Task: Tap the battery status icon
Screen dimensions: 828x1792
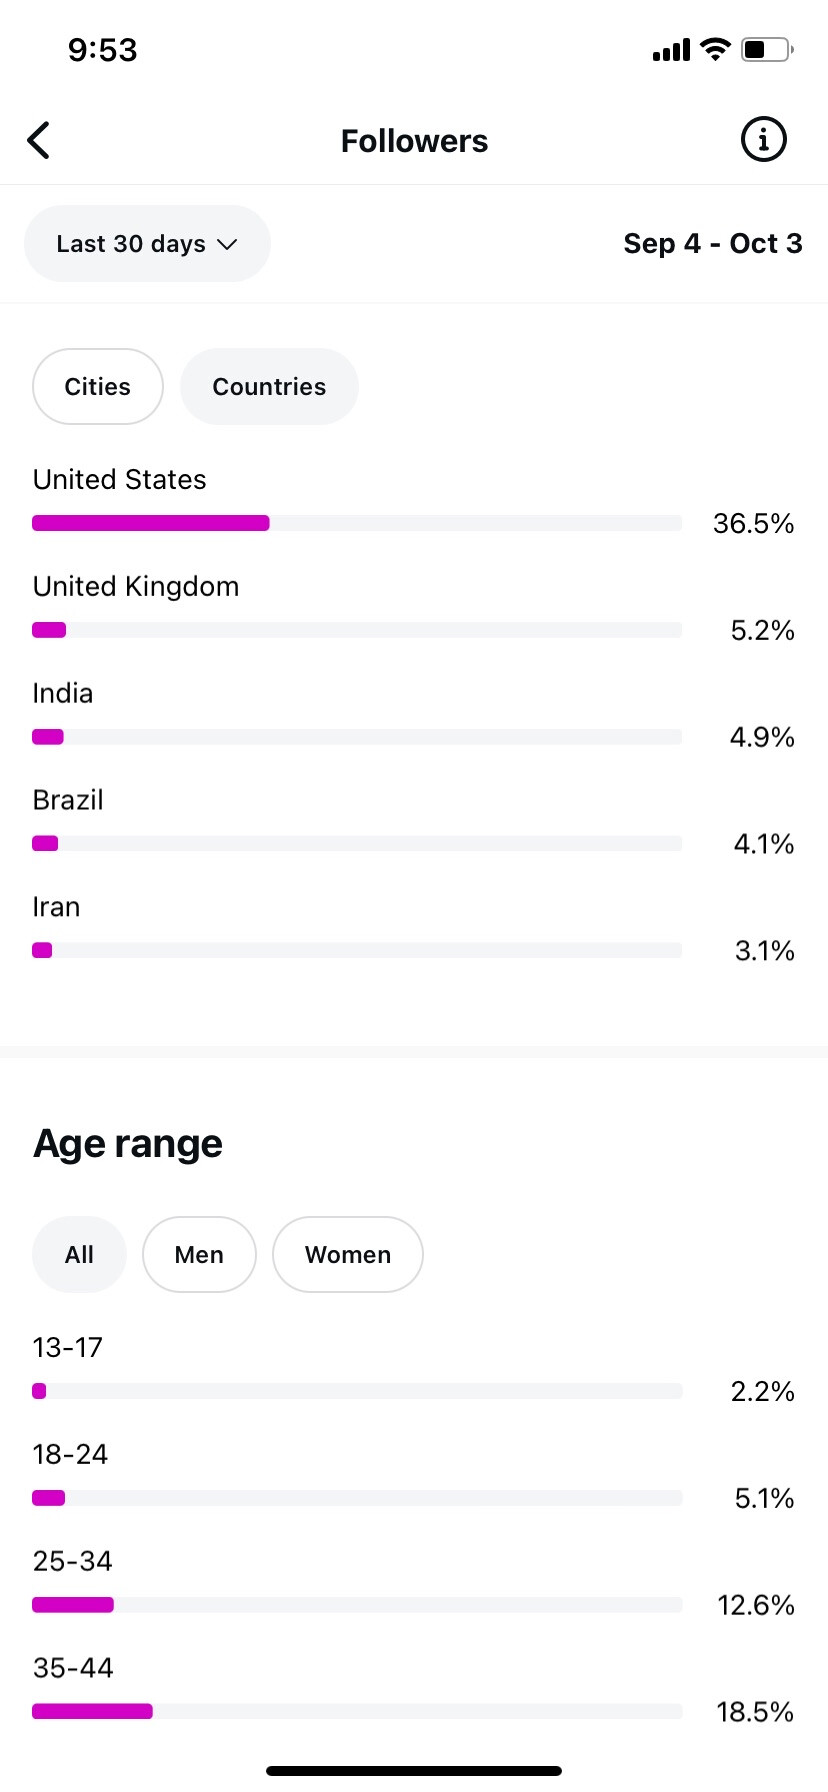Action: (767, 49)
